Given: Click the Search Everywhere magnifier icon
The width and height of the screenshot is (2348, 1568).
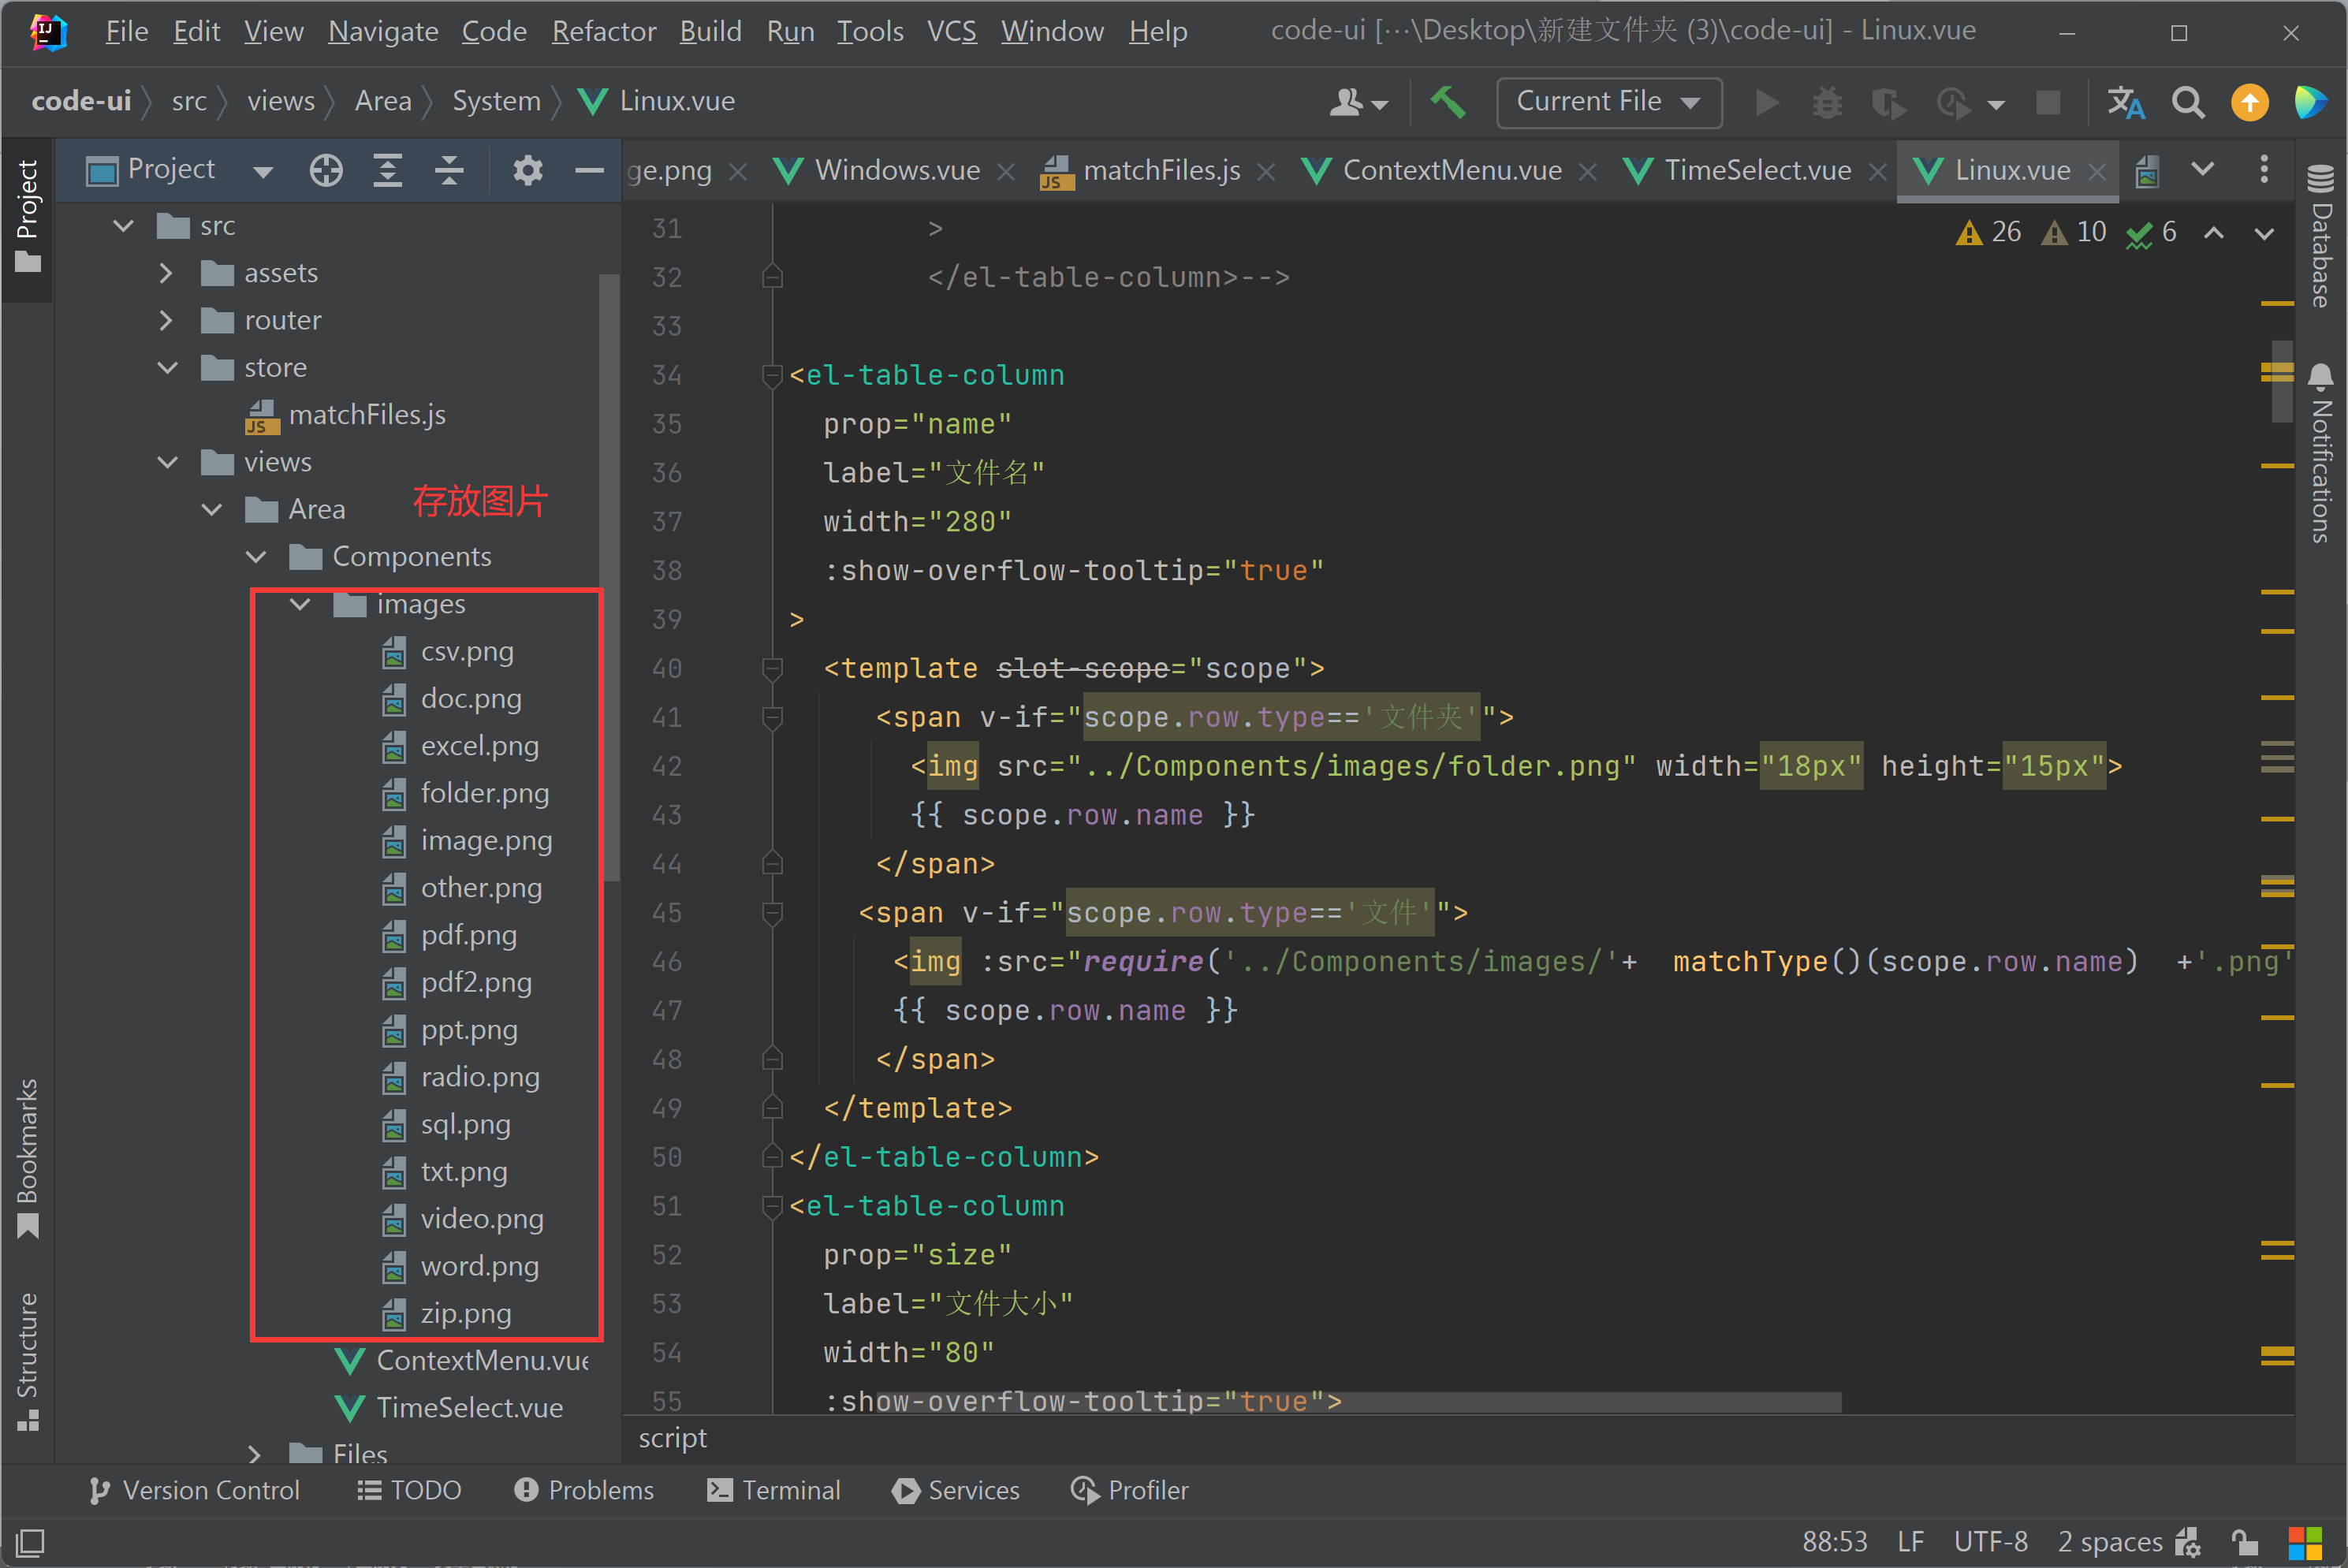Looking at the screenshot, I should 2188,102.
